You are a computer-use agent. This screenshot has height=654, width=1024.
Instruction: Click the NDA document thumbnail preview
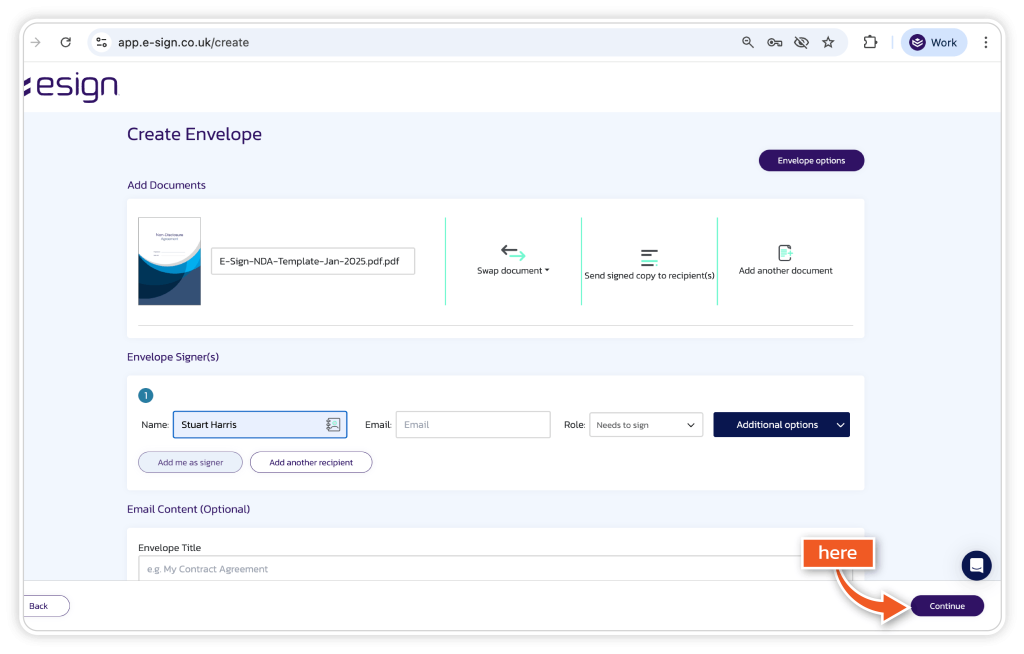pyautogui.click(x=169, y=261)
